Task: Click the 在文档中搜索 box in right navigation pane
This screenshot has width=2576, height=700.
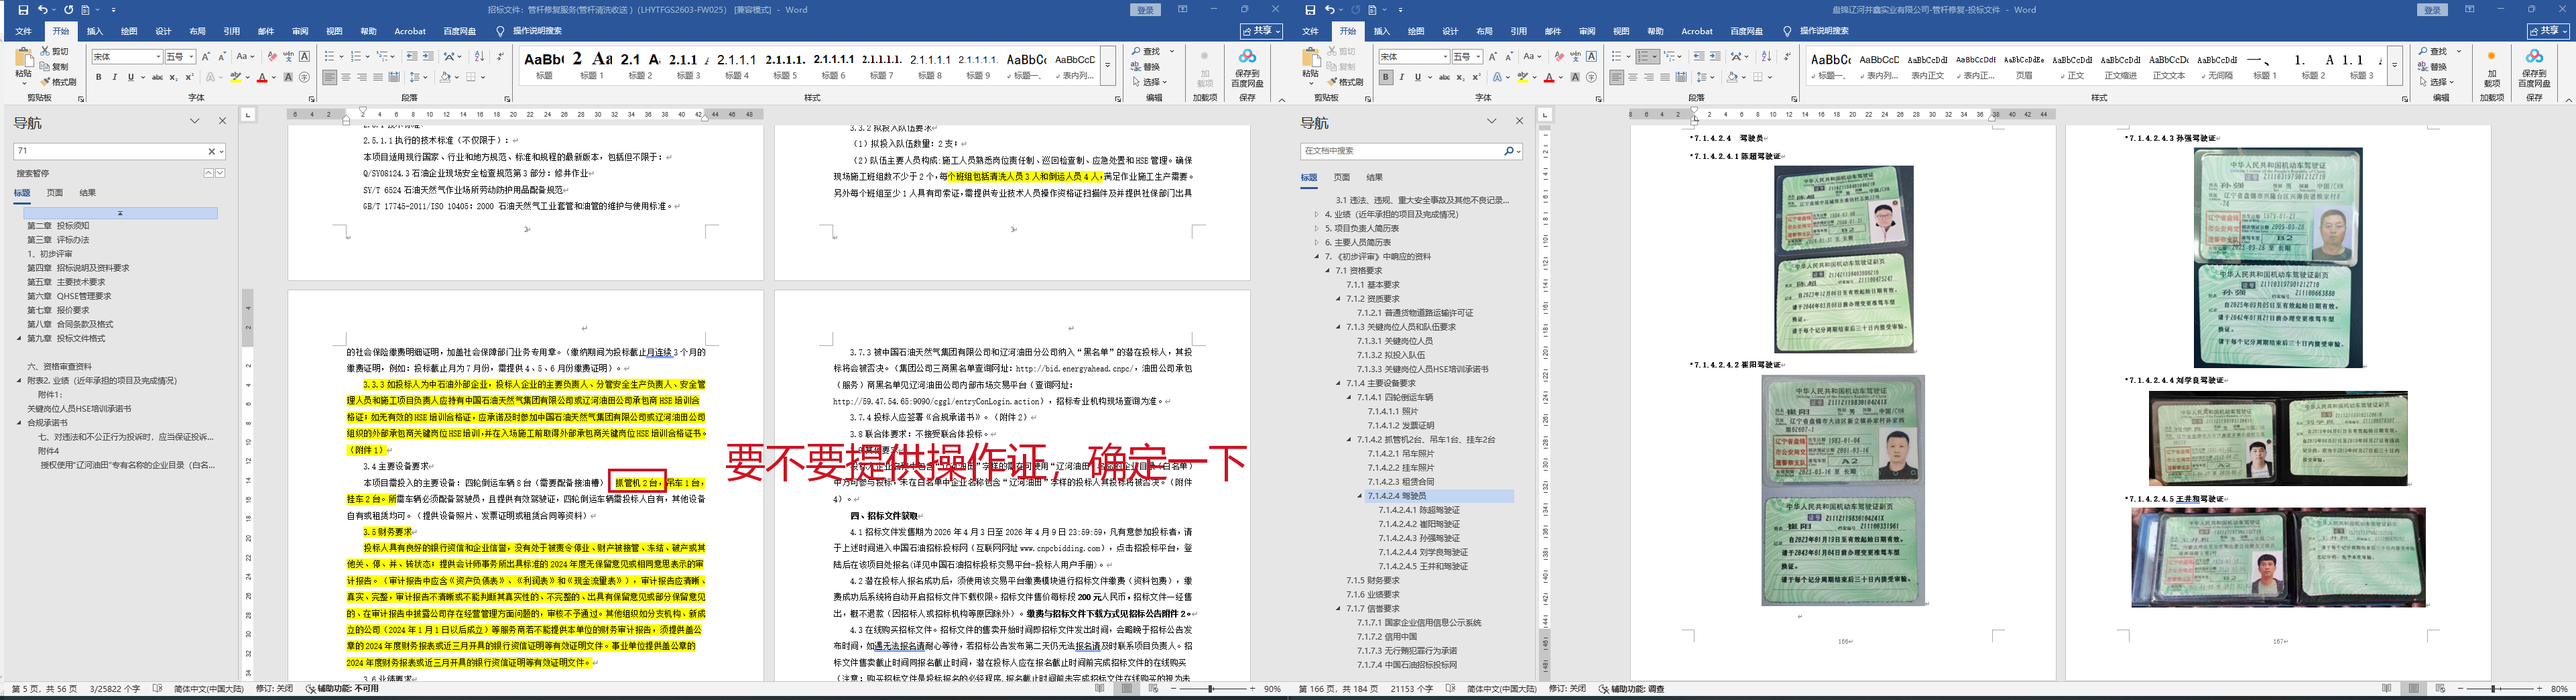Action: click(1400, 151)
